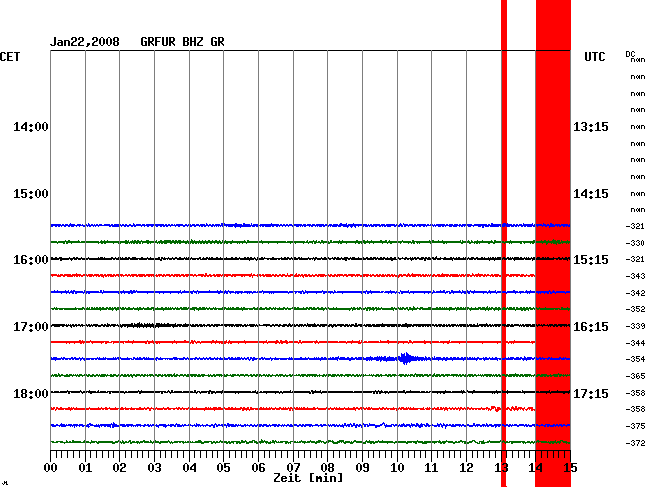
Task: Select the 14:00 CET row label
Action: [x=31, y=127]
